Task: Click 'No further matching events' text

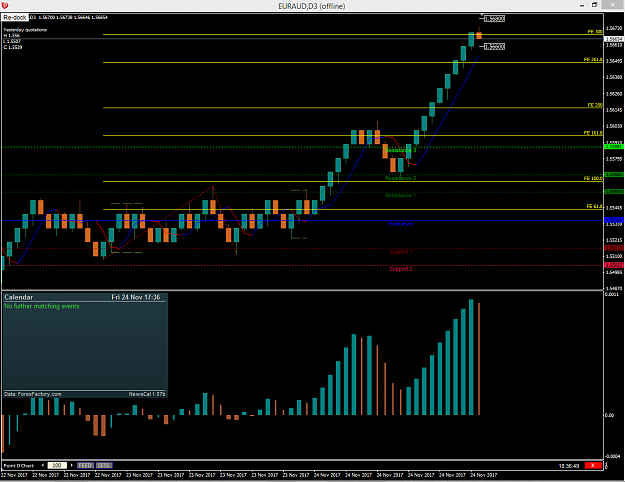Action: coord(42,306)
